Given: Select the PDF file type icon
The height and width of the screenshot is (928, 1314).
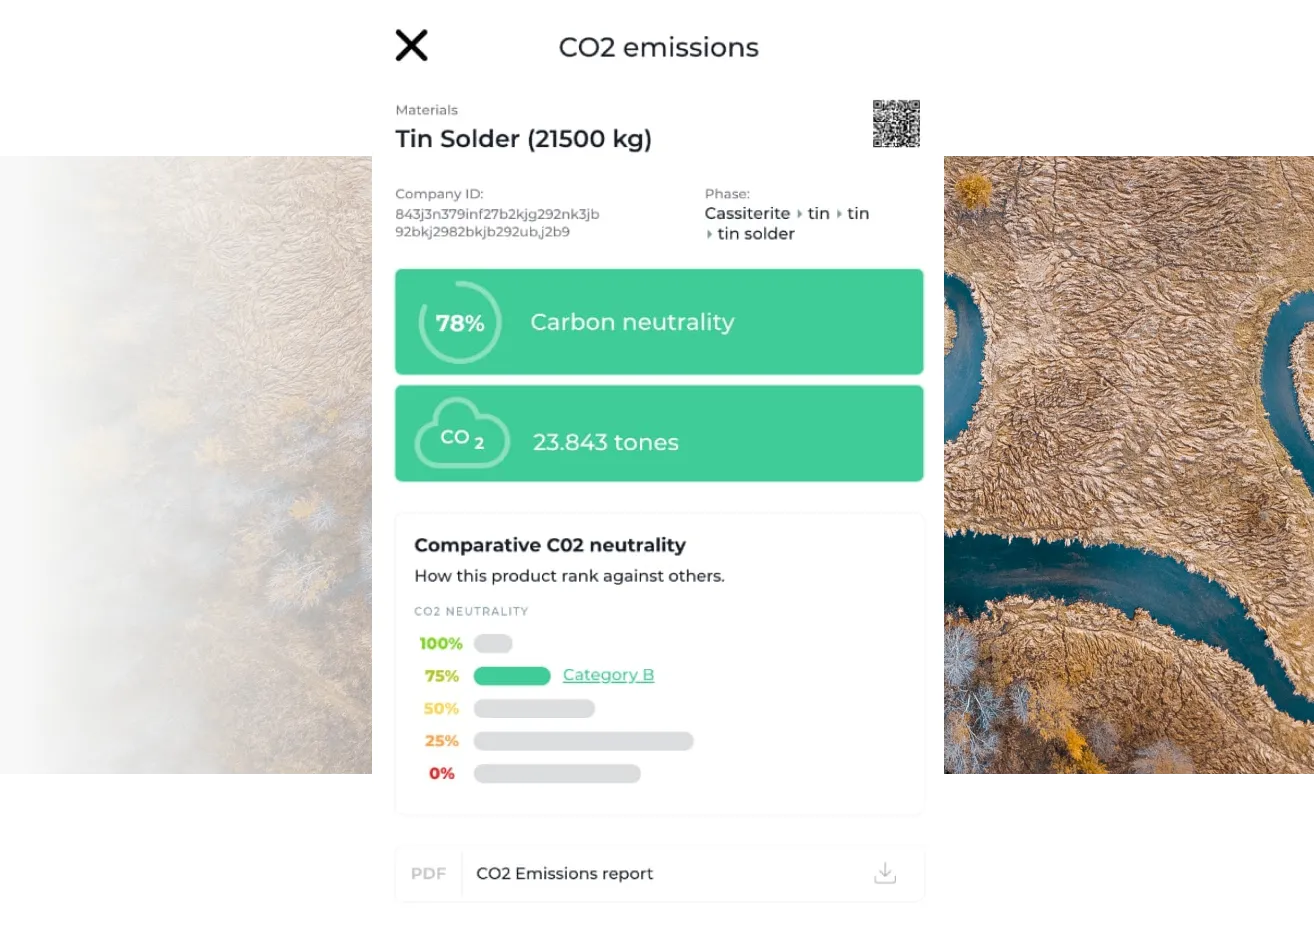Looking at the screenshot, I should click(428, 873).
